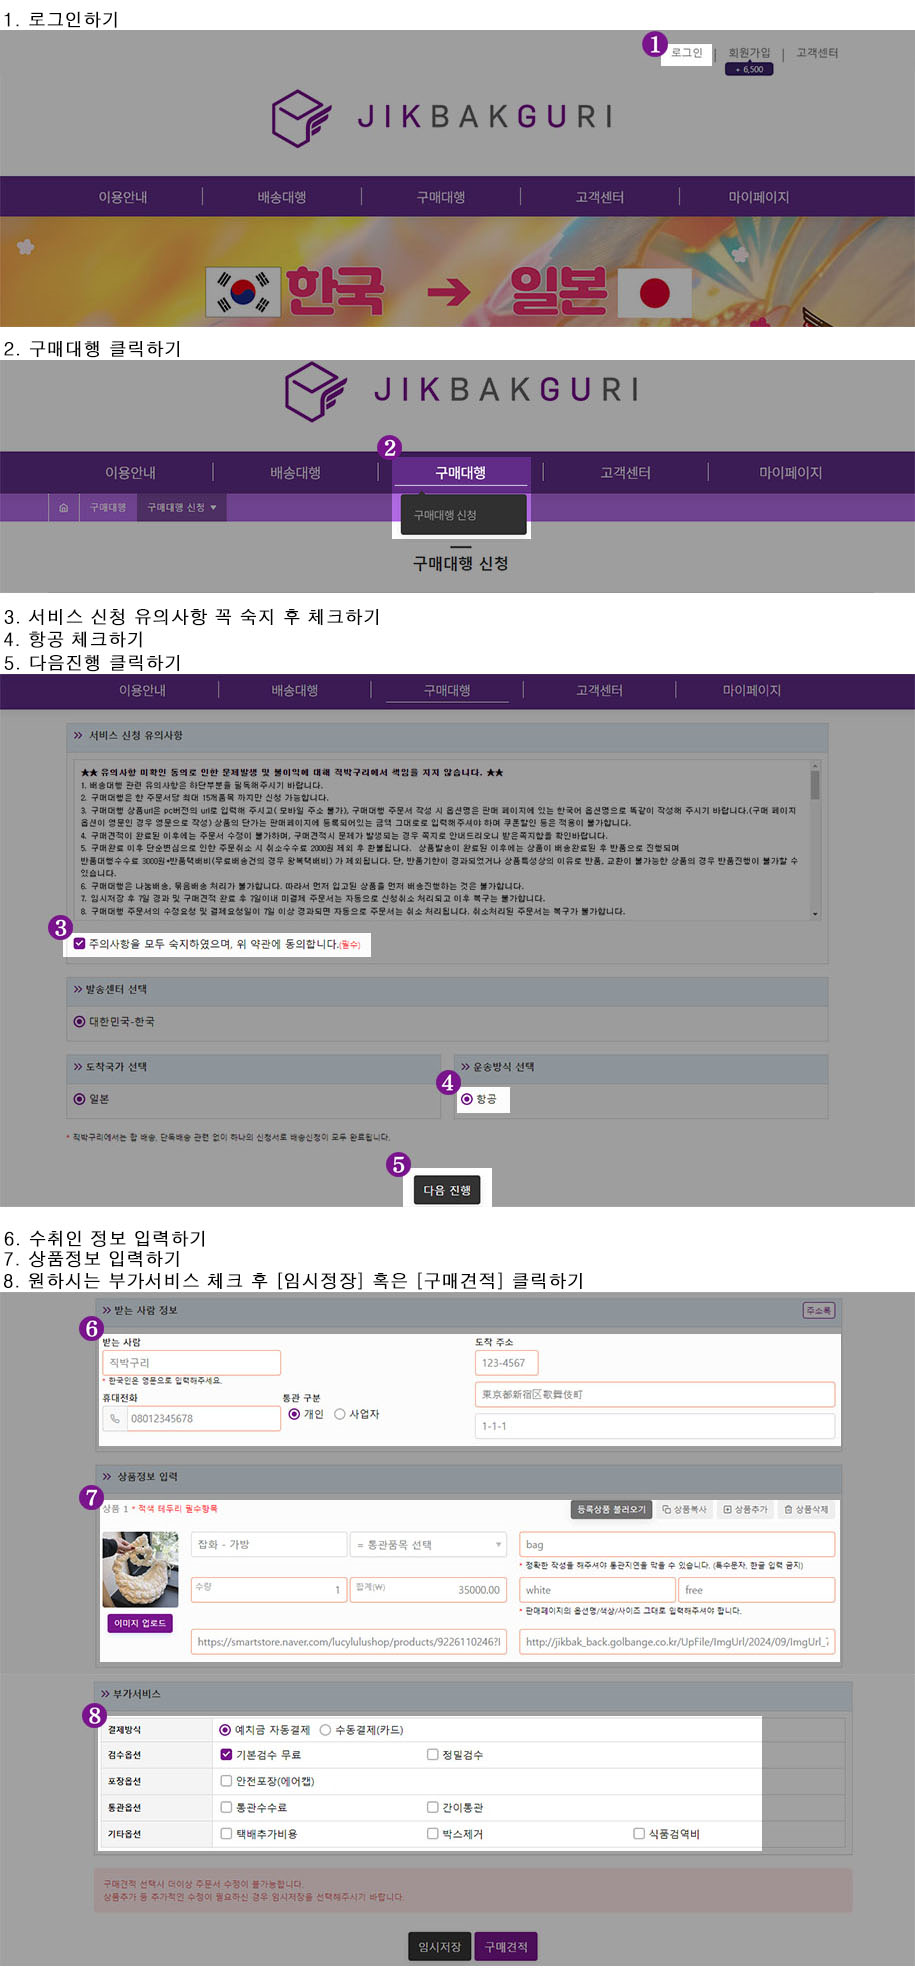Click the JIKBAKGURI logo above the 구매대행 신청 dropdown menu
The width and height of the screenshot is (915, 1982).
461,390
